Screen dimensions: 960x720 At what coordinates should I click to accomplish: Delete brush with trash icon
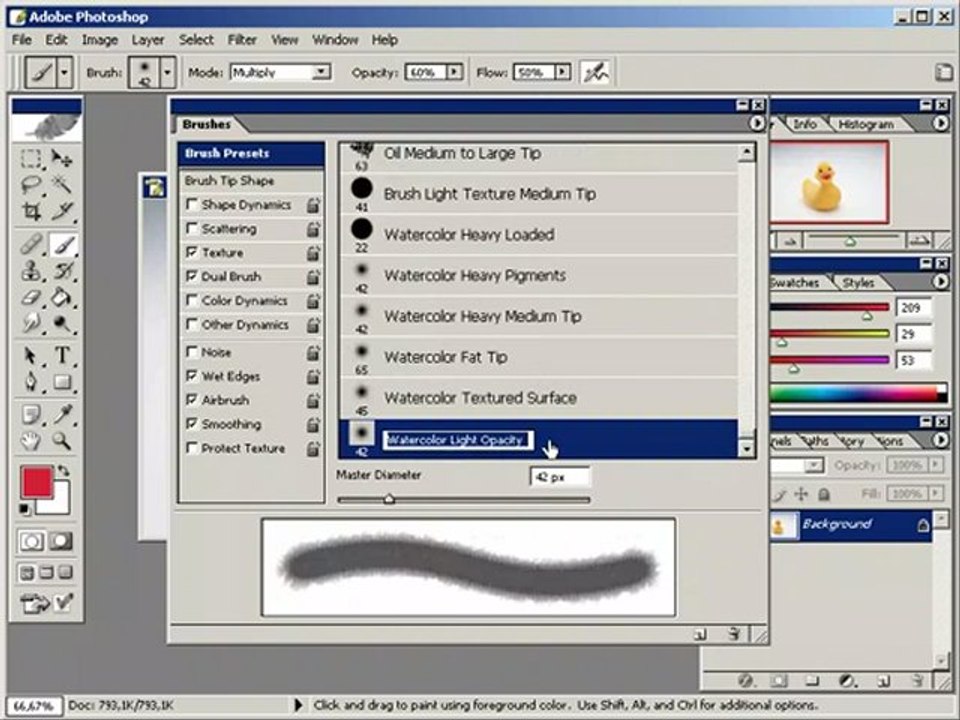pyautogui.click(x=735, y=635)
